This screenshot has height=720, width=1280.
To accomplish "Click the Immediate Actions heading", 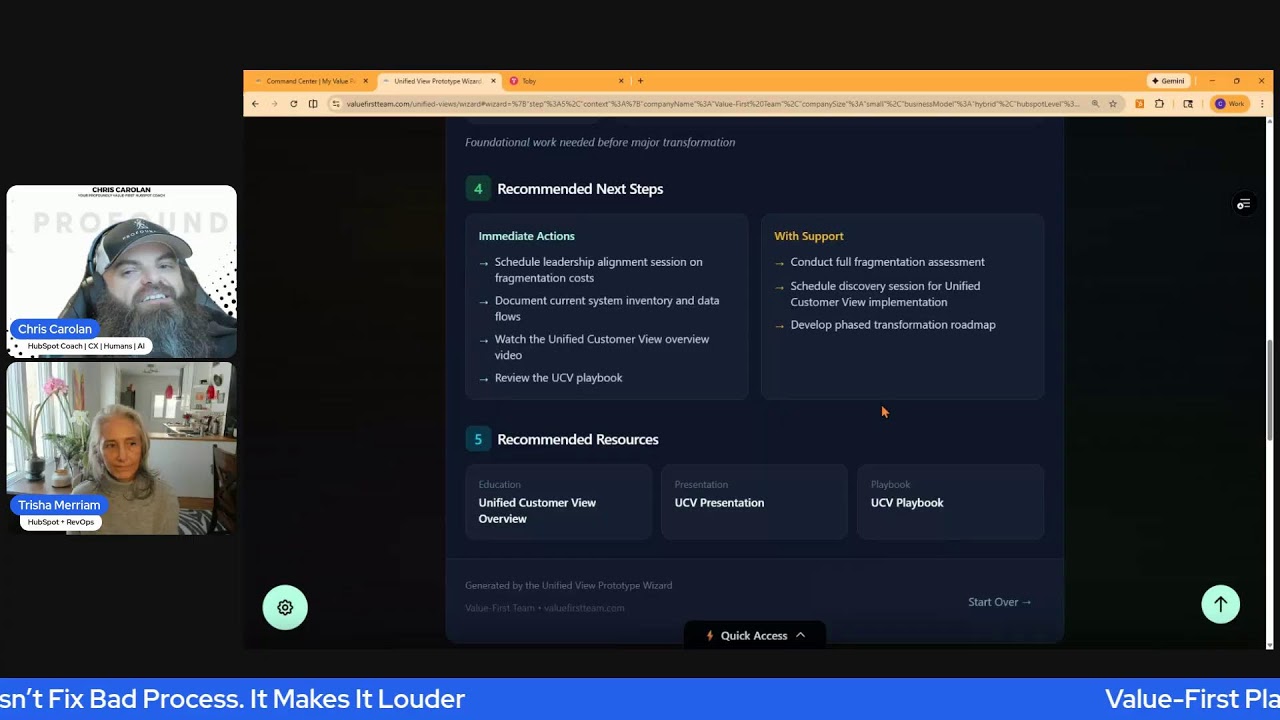I will click(x=526, y=236).
